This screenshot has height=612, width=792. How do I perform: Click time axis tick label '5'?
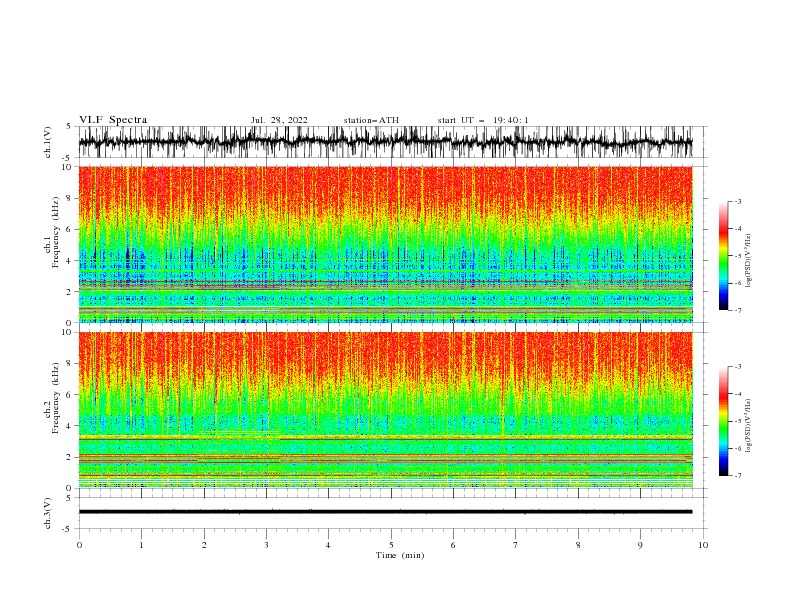(391, 545)
